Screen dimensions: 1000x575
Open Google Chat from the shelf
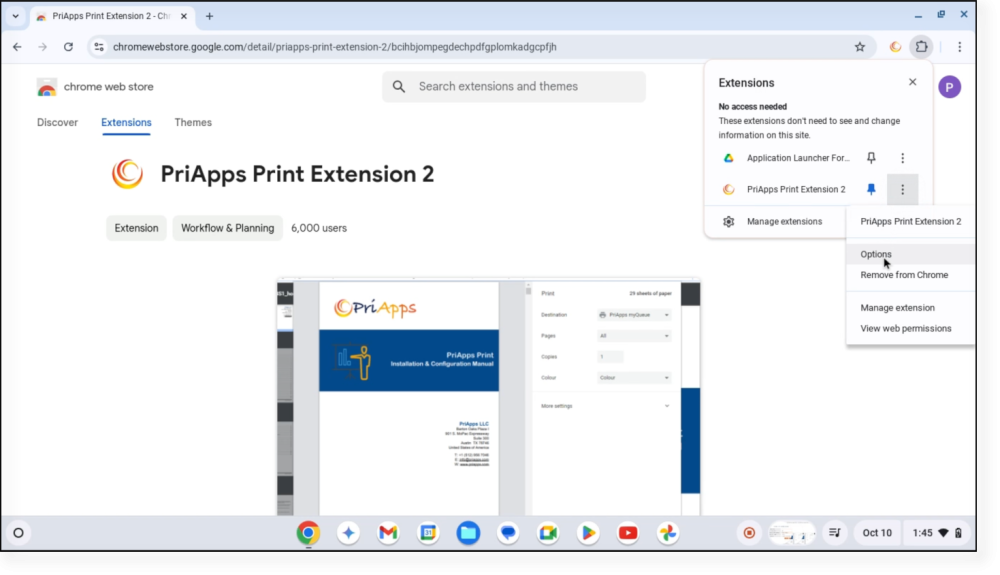tap(508, 533)
